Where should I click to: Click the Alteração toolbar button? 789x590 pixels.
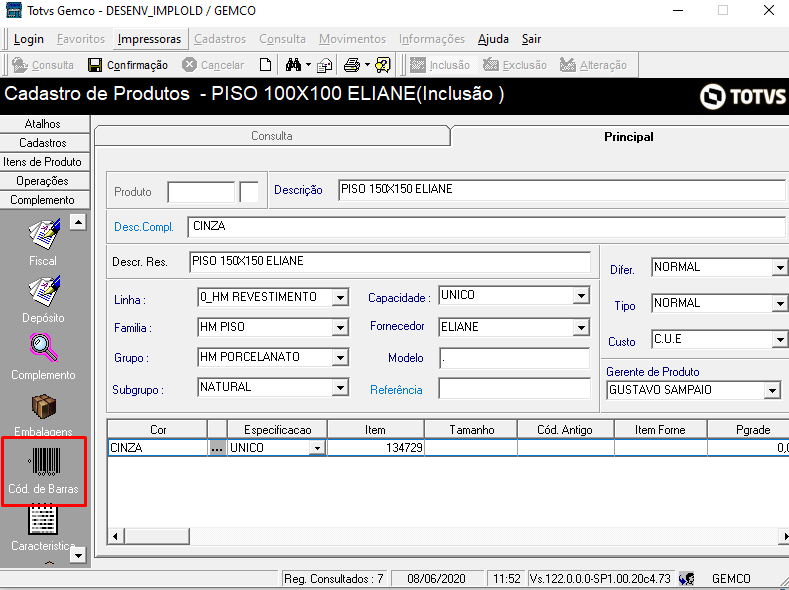point(593,65)
